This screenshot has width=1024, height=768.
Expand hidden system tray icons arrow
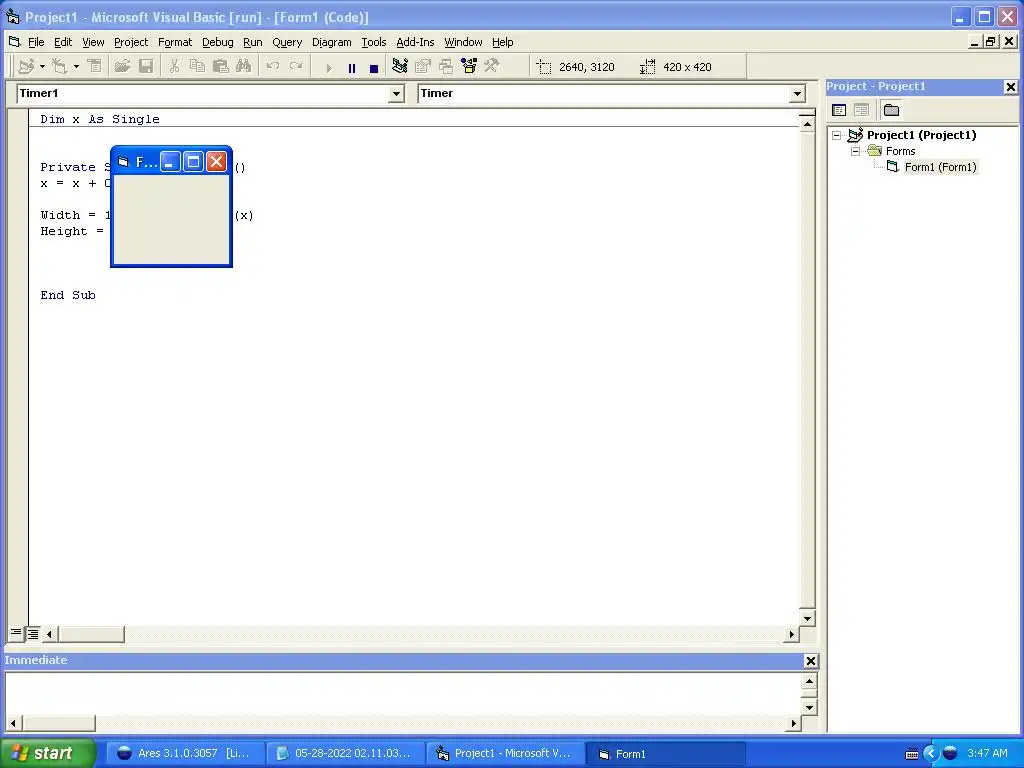point(931,754)
